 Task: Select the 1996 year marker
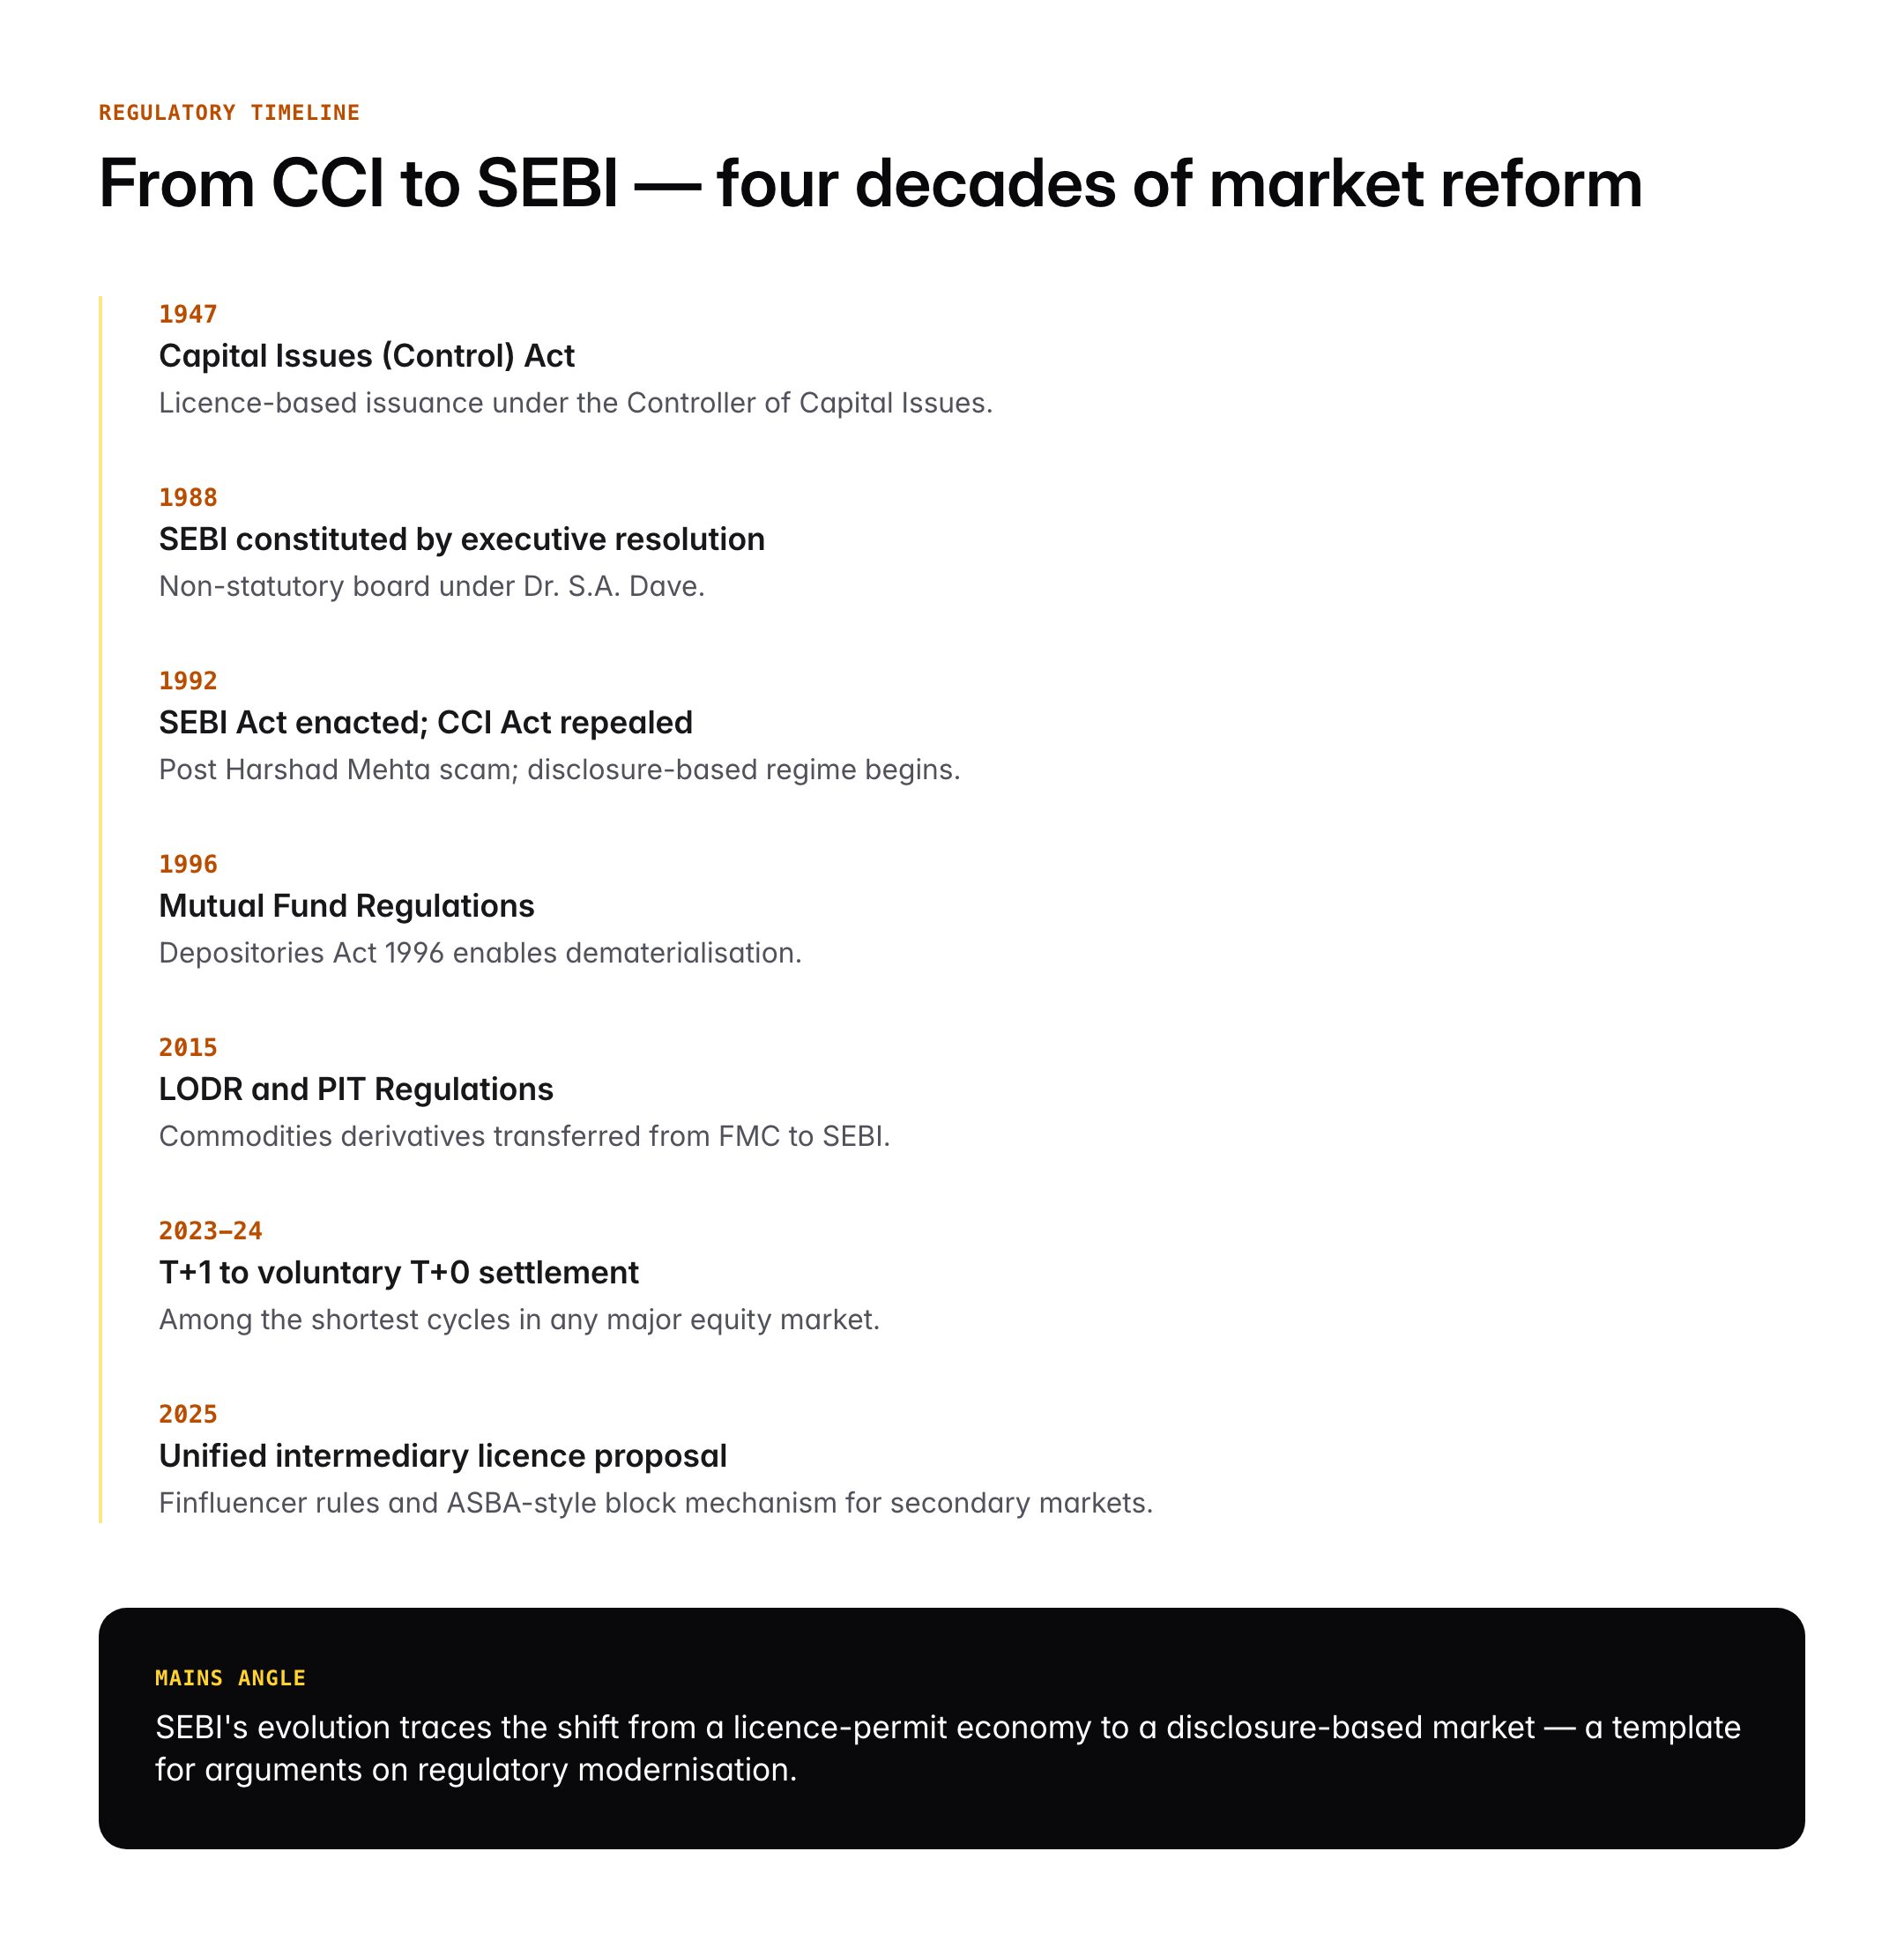click(188, 864)
